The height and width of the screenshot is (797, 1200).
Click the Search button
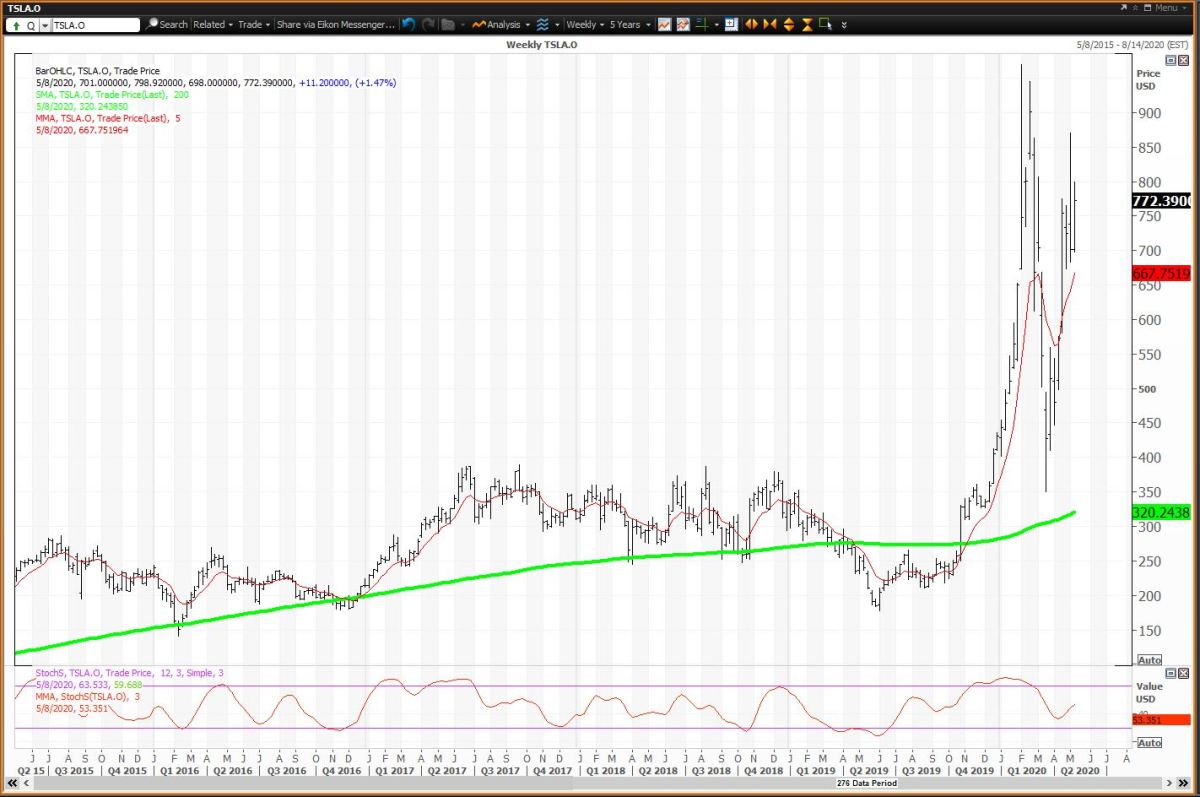167,24
